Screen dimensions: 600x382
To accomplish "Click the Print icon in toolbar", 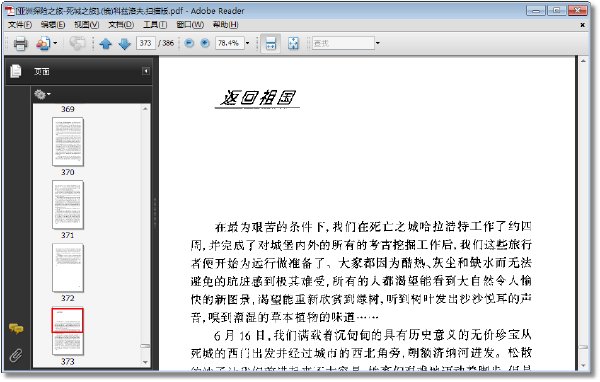I will point(20,43).
